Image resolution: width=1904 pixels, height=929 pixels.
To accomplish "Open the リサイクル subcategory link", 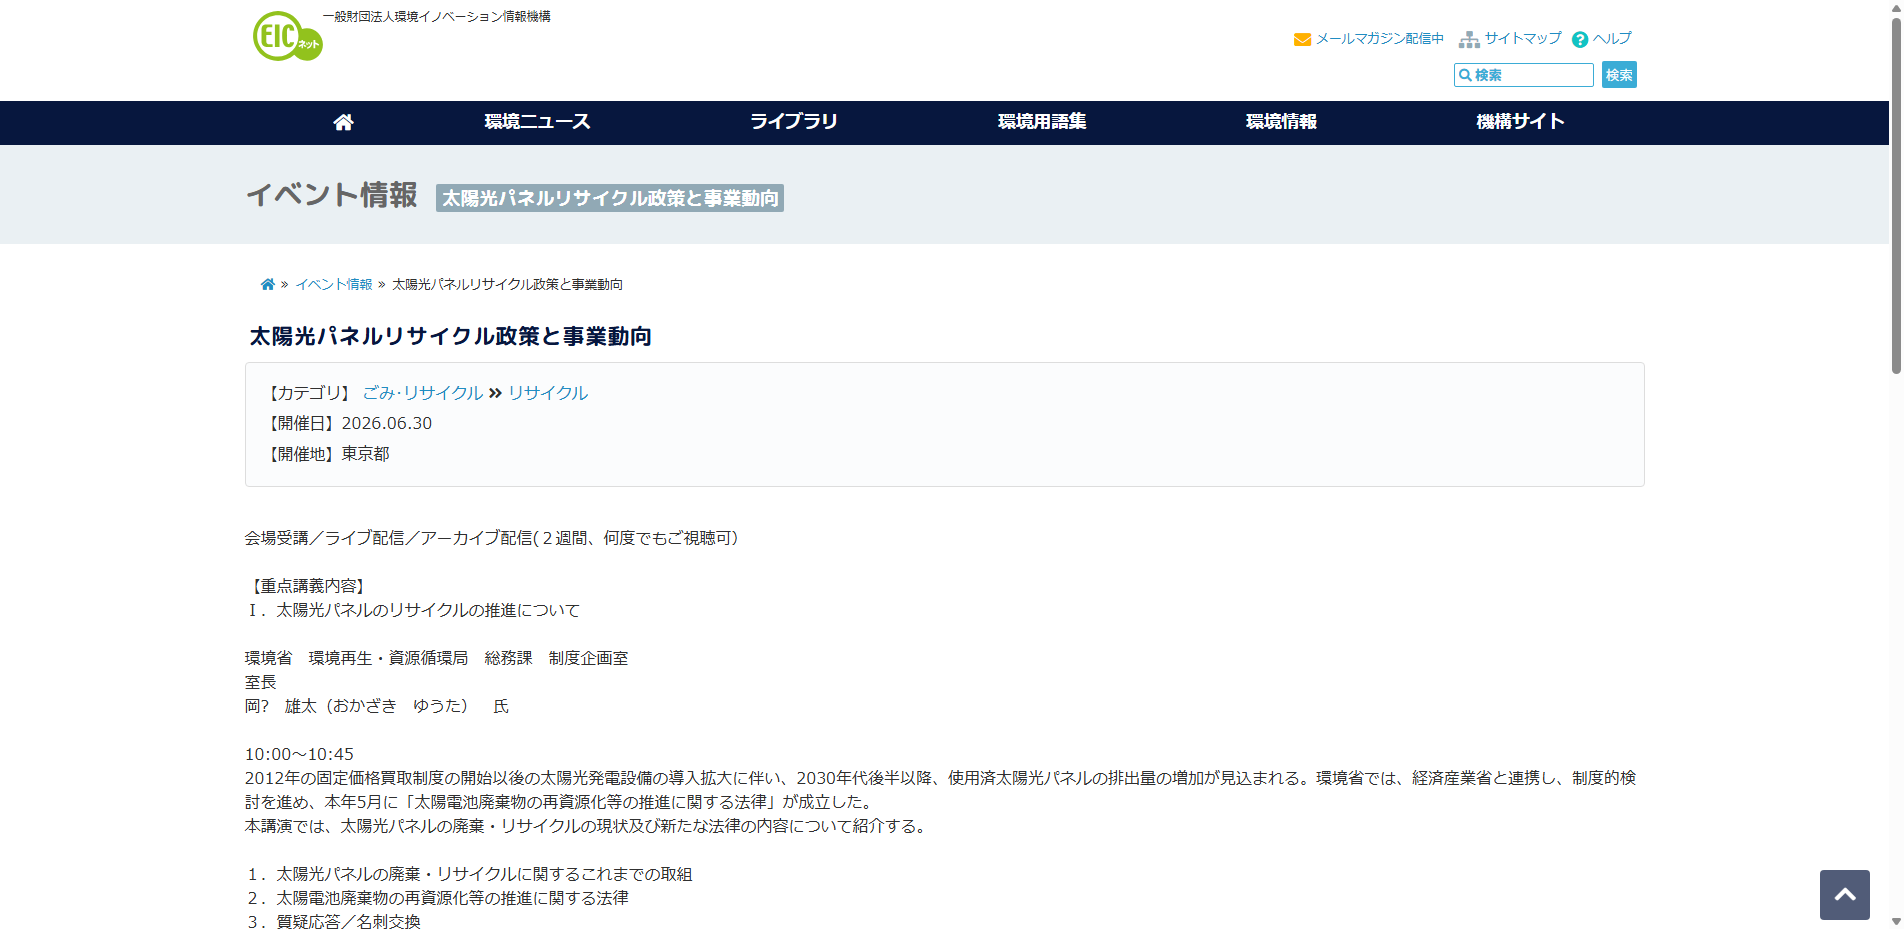I will (x=547, y=393).
